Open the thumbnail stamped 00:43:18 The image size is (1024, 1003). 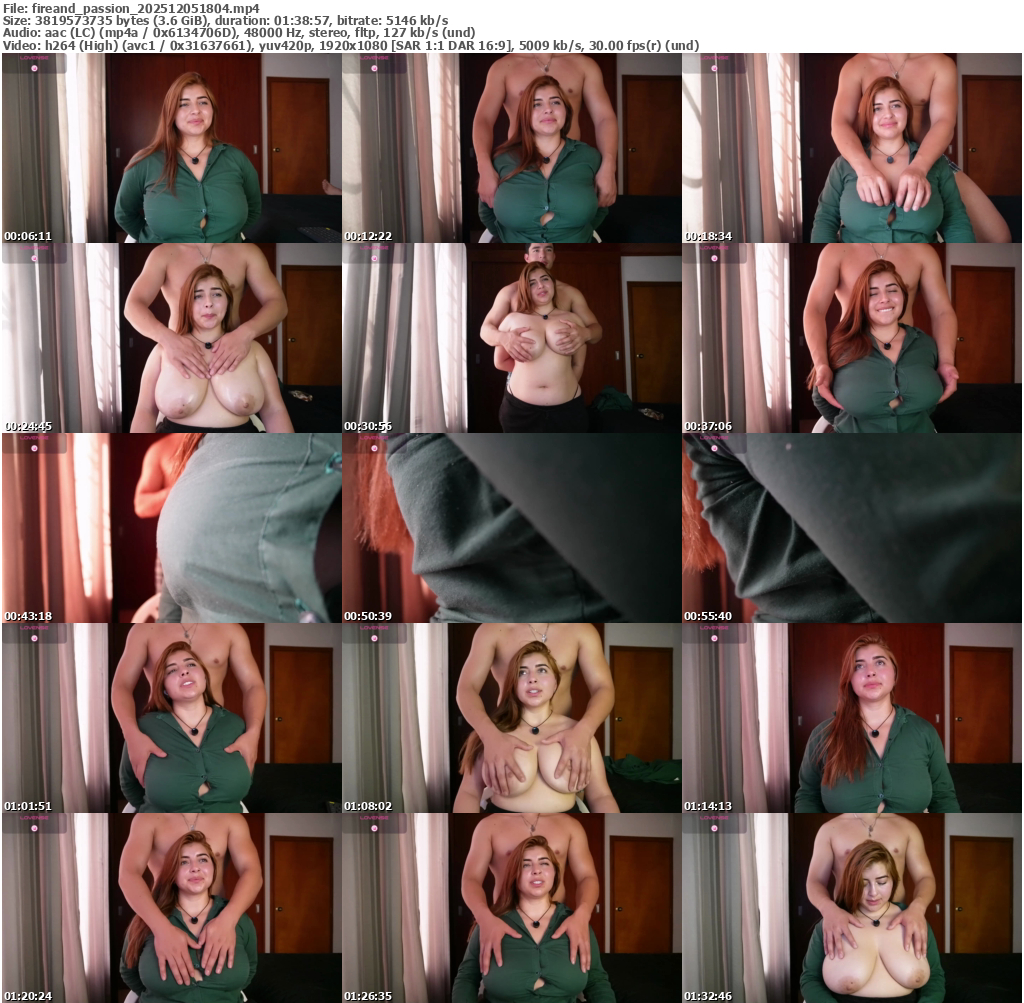172,528
